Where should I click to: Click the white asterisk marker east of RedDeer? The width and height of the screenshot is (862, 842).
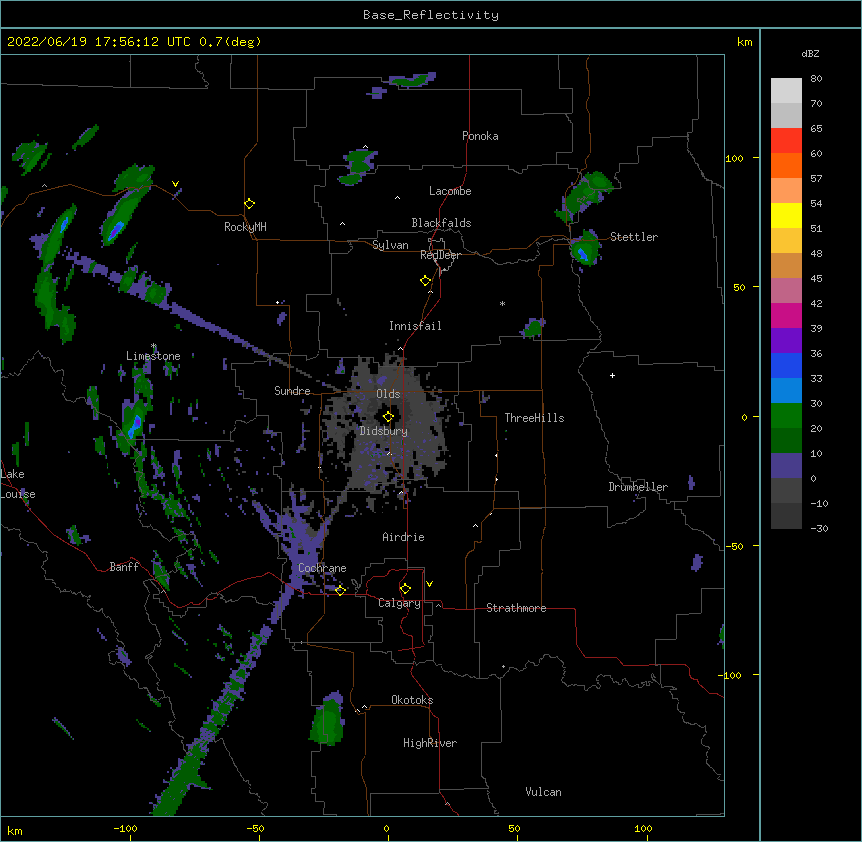pos(502,303)
